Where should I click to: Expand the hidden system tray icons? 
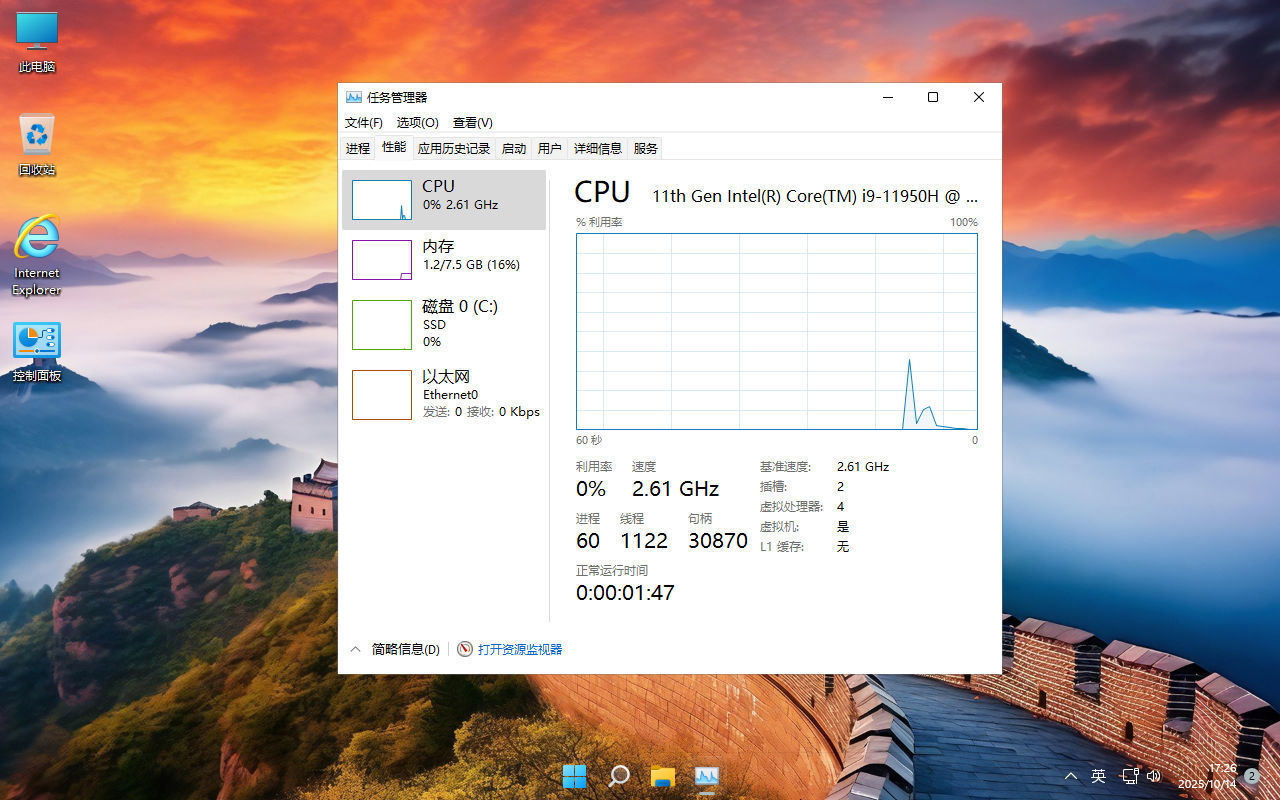tap(1070, 775)
